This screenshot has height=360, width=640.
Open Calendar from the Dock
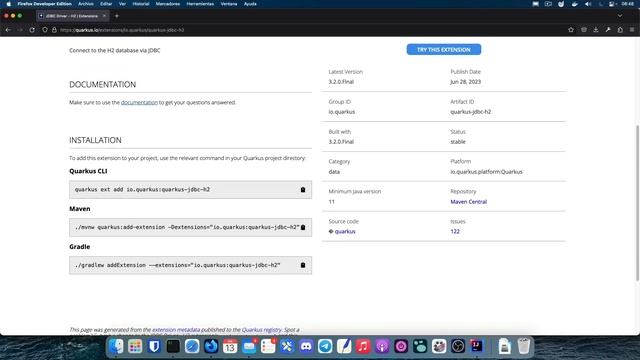[x=230, y=347]
